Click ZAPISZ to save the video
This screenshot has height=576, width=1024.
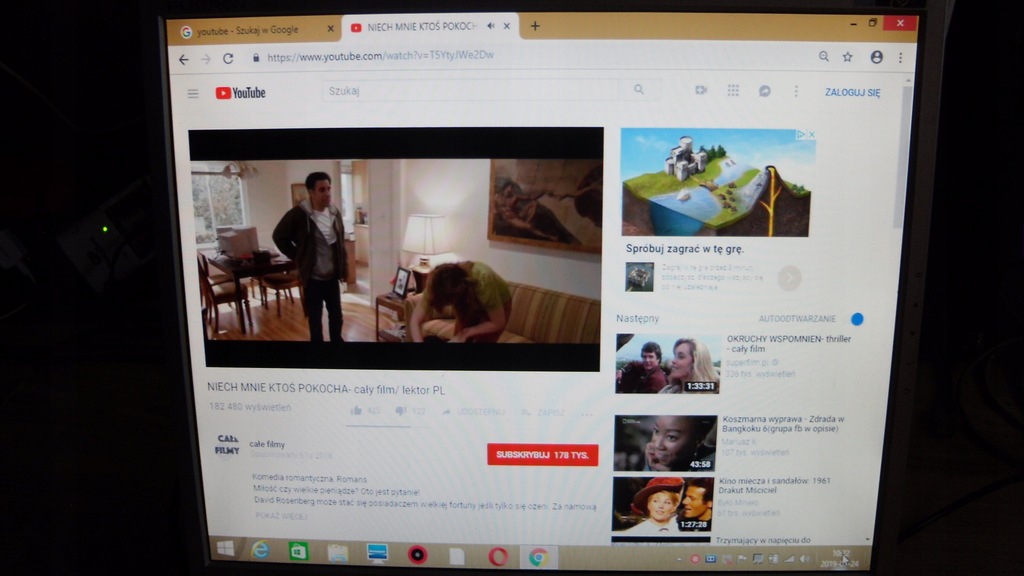click(543, 413)
